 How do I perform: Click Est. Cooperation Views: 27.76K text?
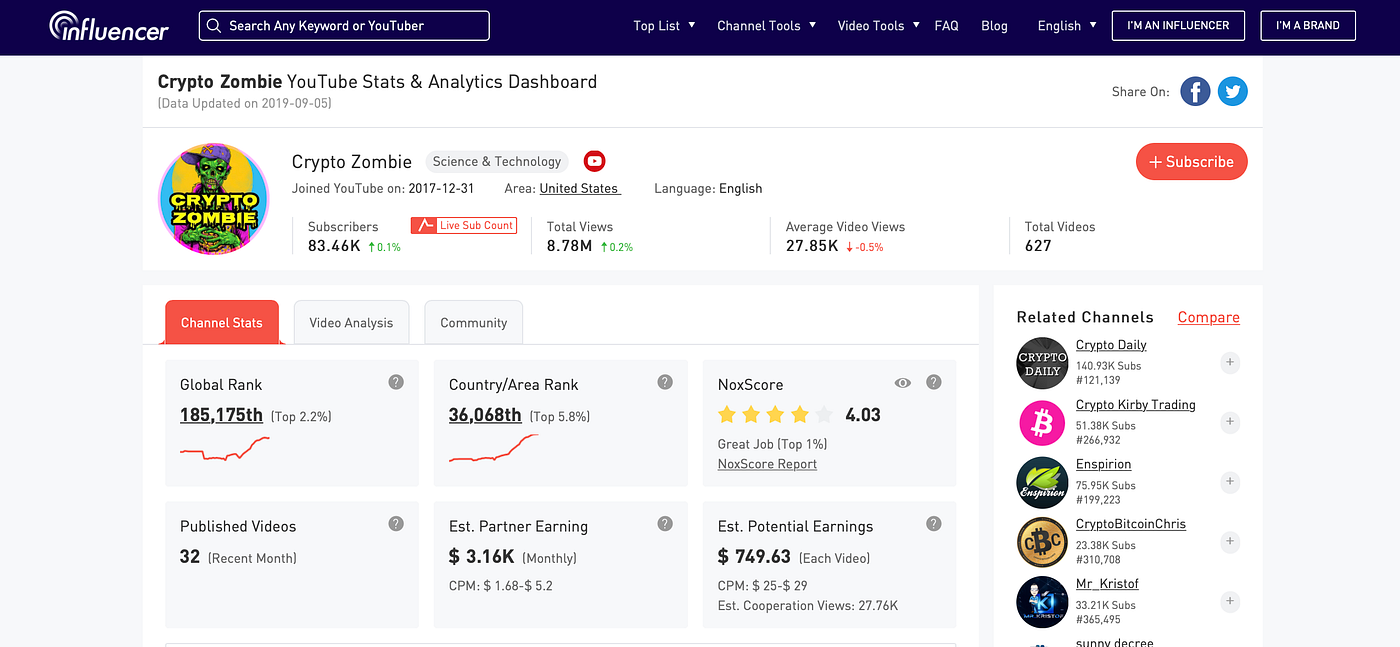coord(808,606)
